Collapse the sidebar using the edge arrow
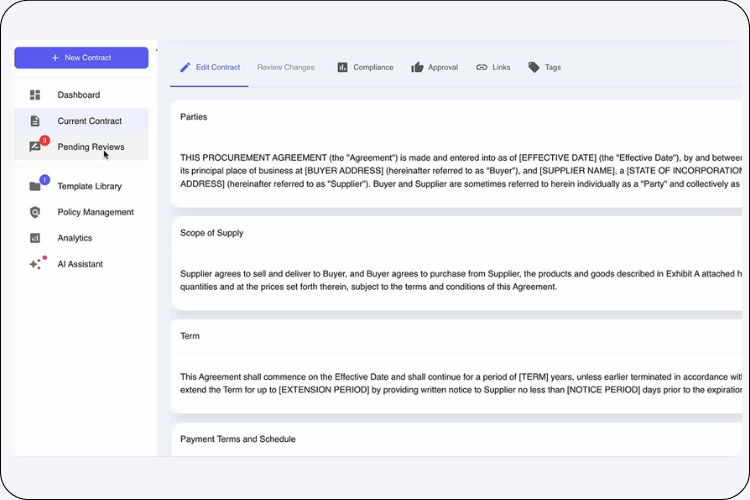750x500 pixels. coord(156,50)
